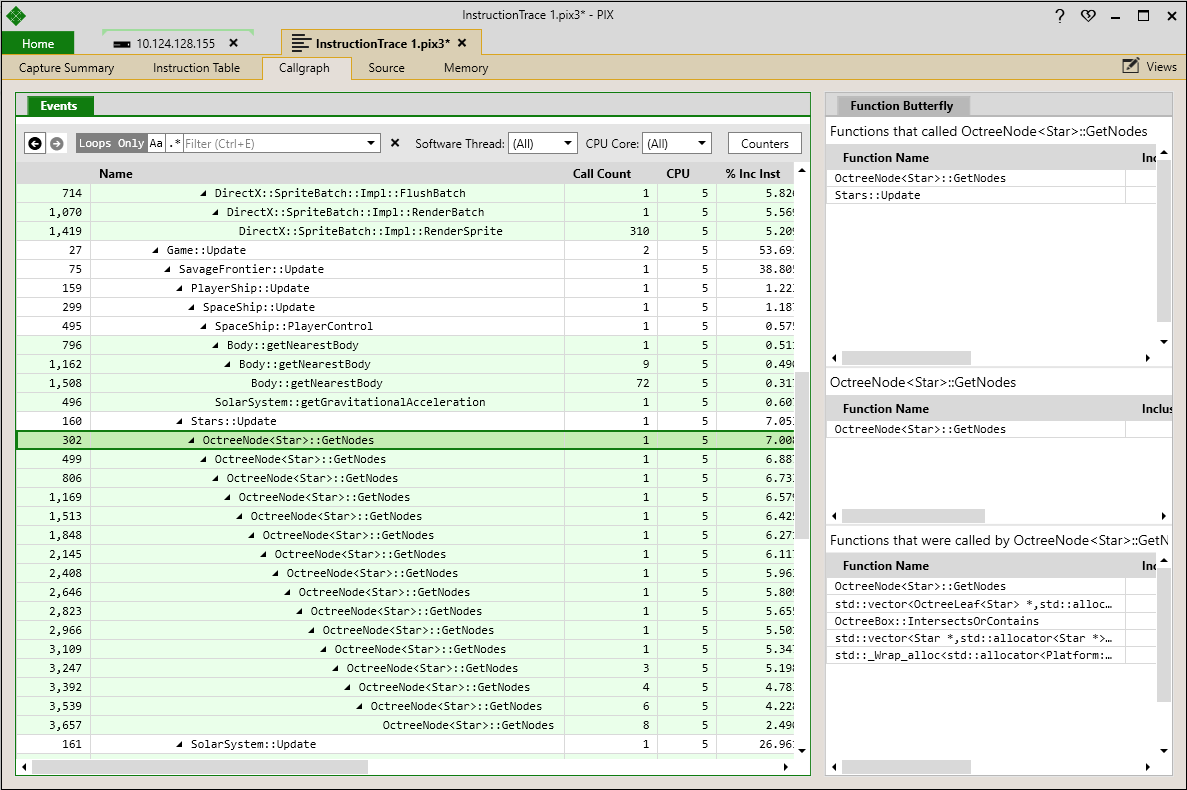
Task: Collapse the Stars::Update tree node
Action: (179, 421)
